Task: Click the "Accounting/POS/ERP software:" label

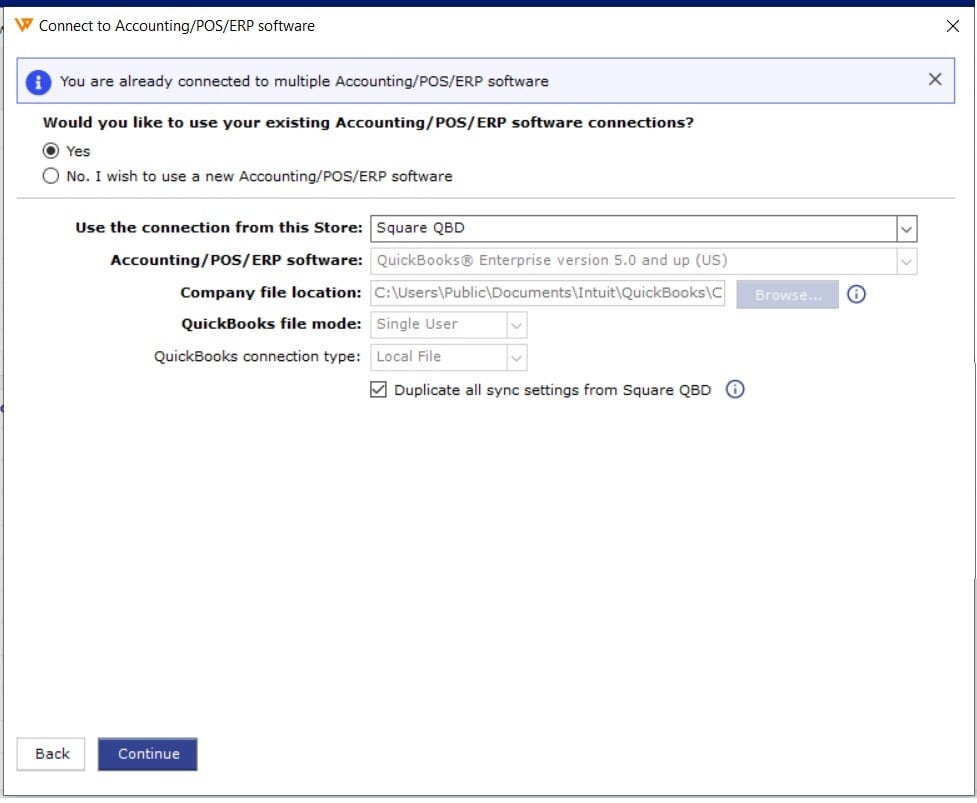Action: [236, 260]
